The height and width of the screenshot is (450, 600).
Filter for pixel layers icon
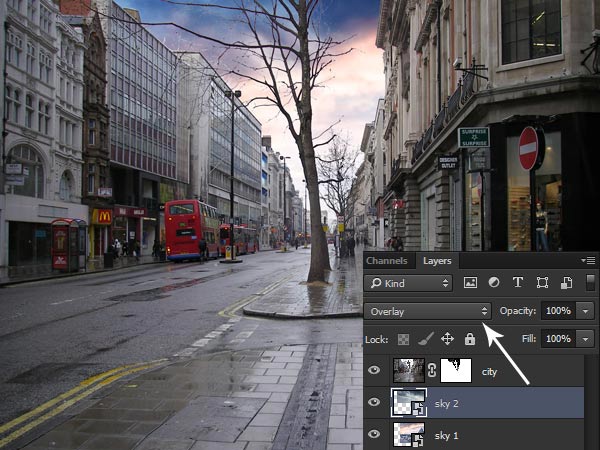tap(470, 284)
